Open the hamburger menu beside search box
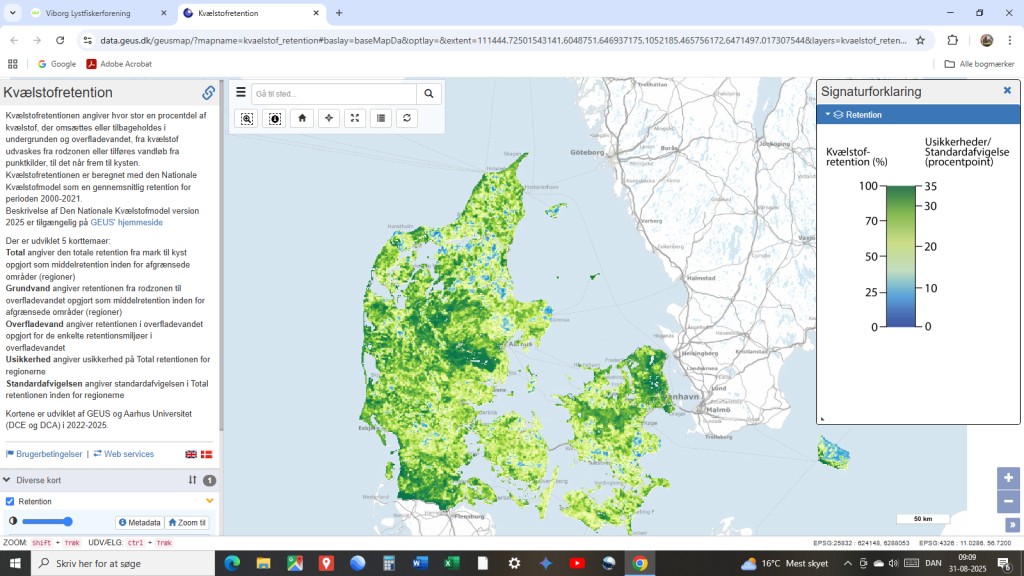1024x576 pixels. [240, 93]
